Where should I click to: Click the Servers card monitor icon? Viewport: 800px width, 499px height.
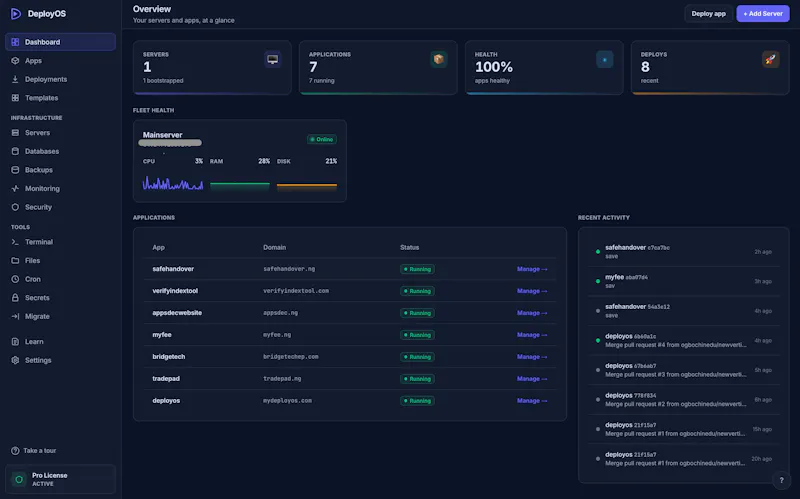click(x=272, y=59)
